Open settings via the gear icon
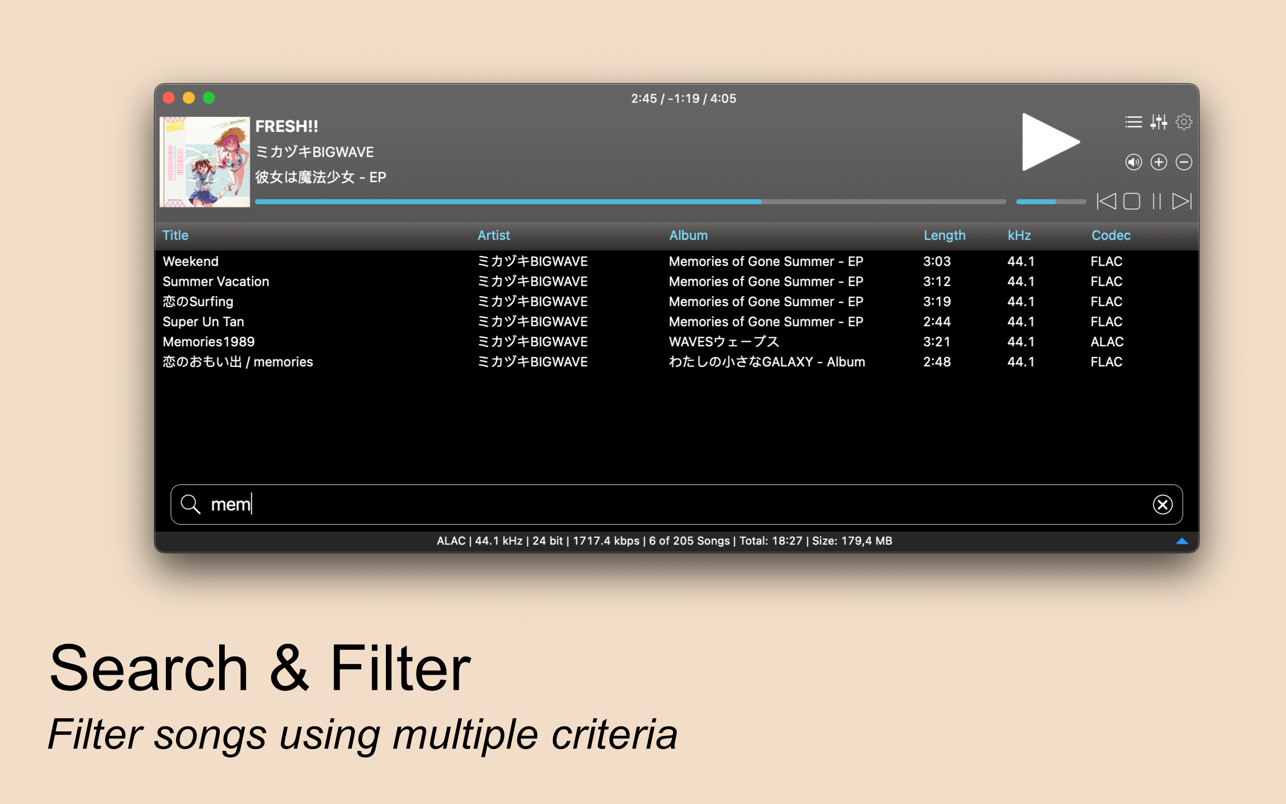 1184,122
